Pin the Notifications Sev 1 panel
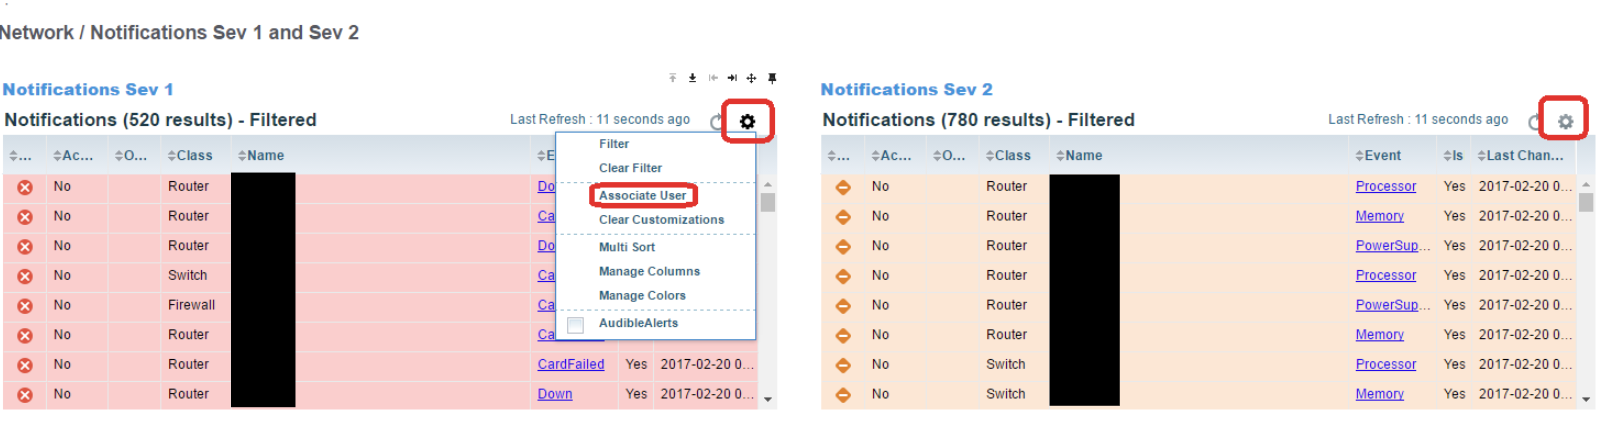The width and height of the screenshot is (1610, 444). [x=772, y=78]
